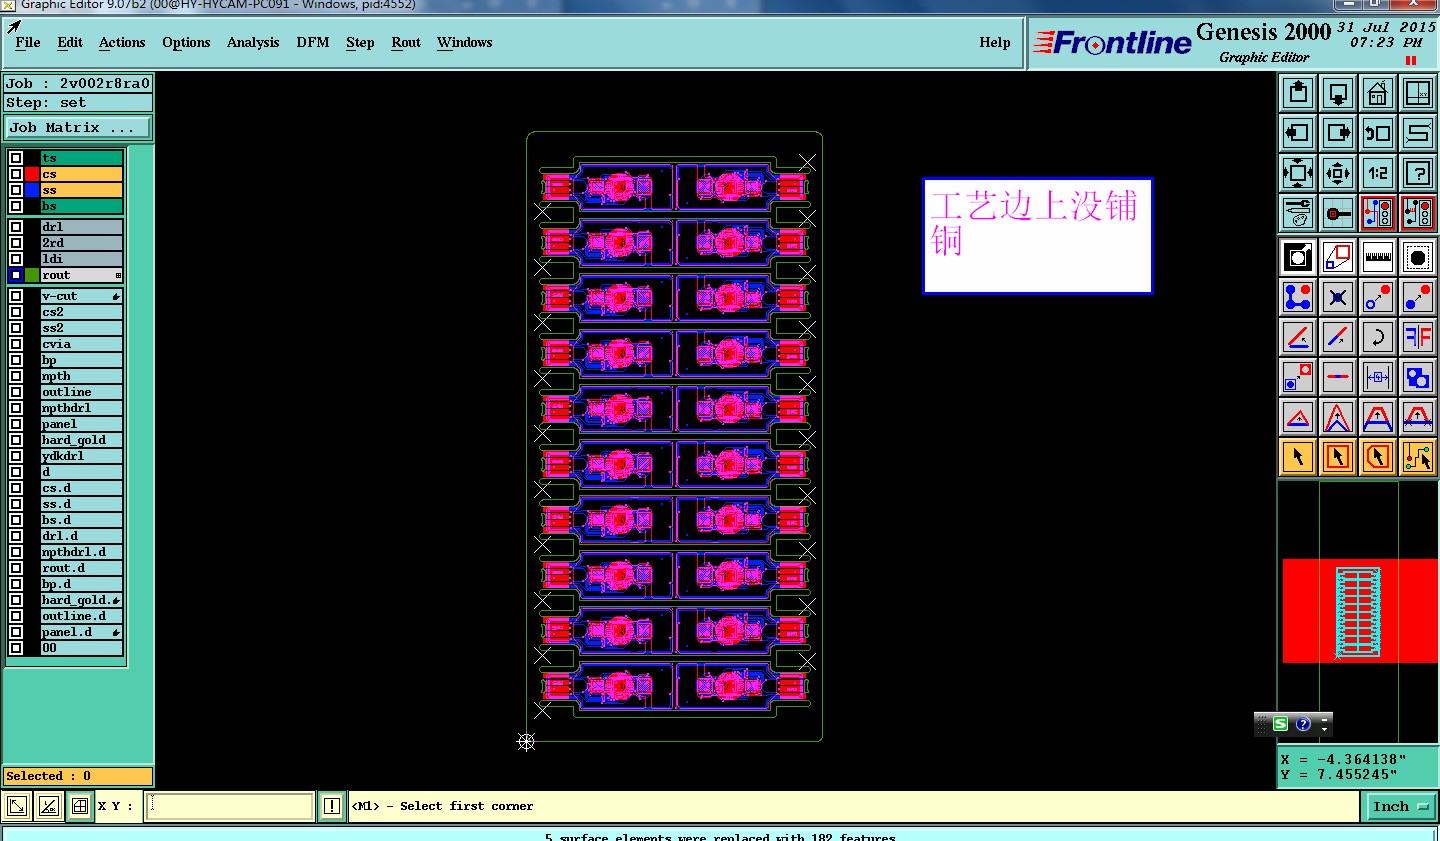Click the exclamation mark icon beside XY field
Screen dimensions: 1440x841
point(332,806)
